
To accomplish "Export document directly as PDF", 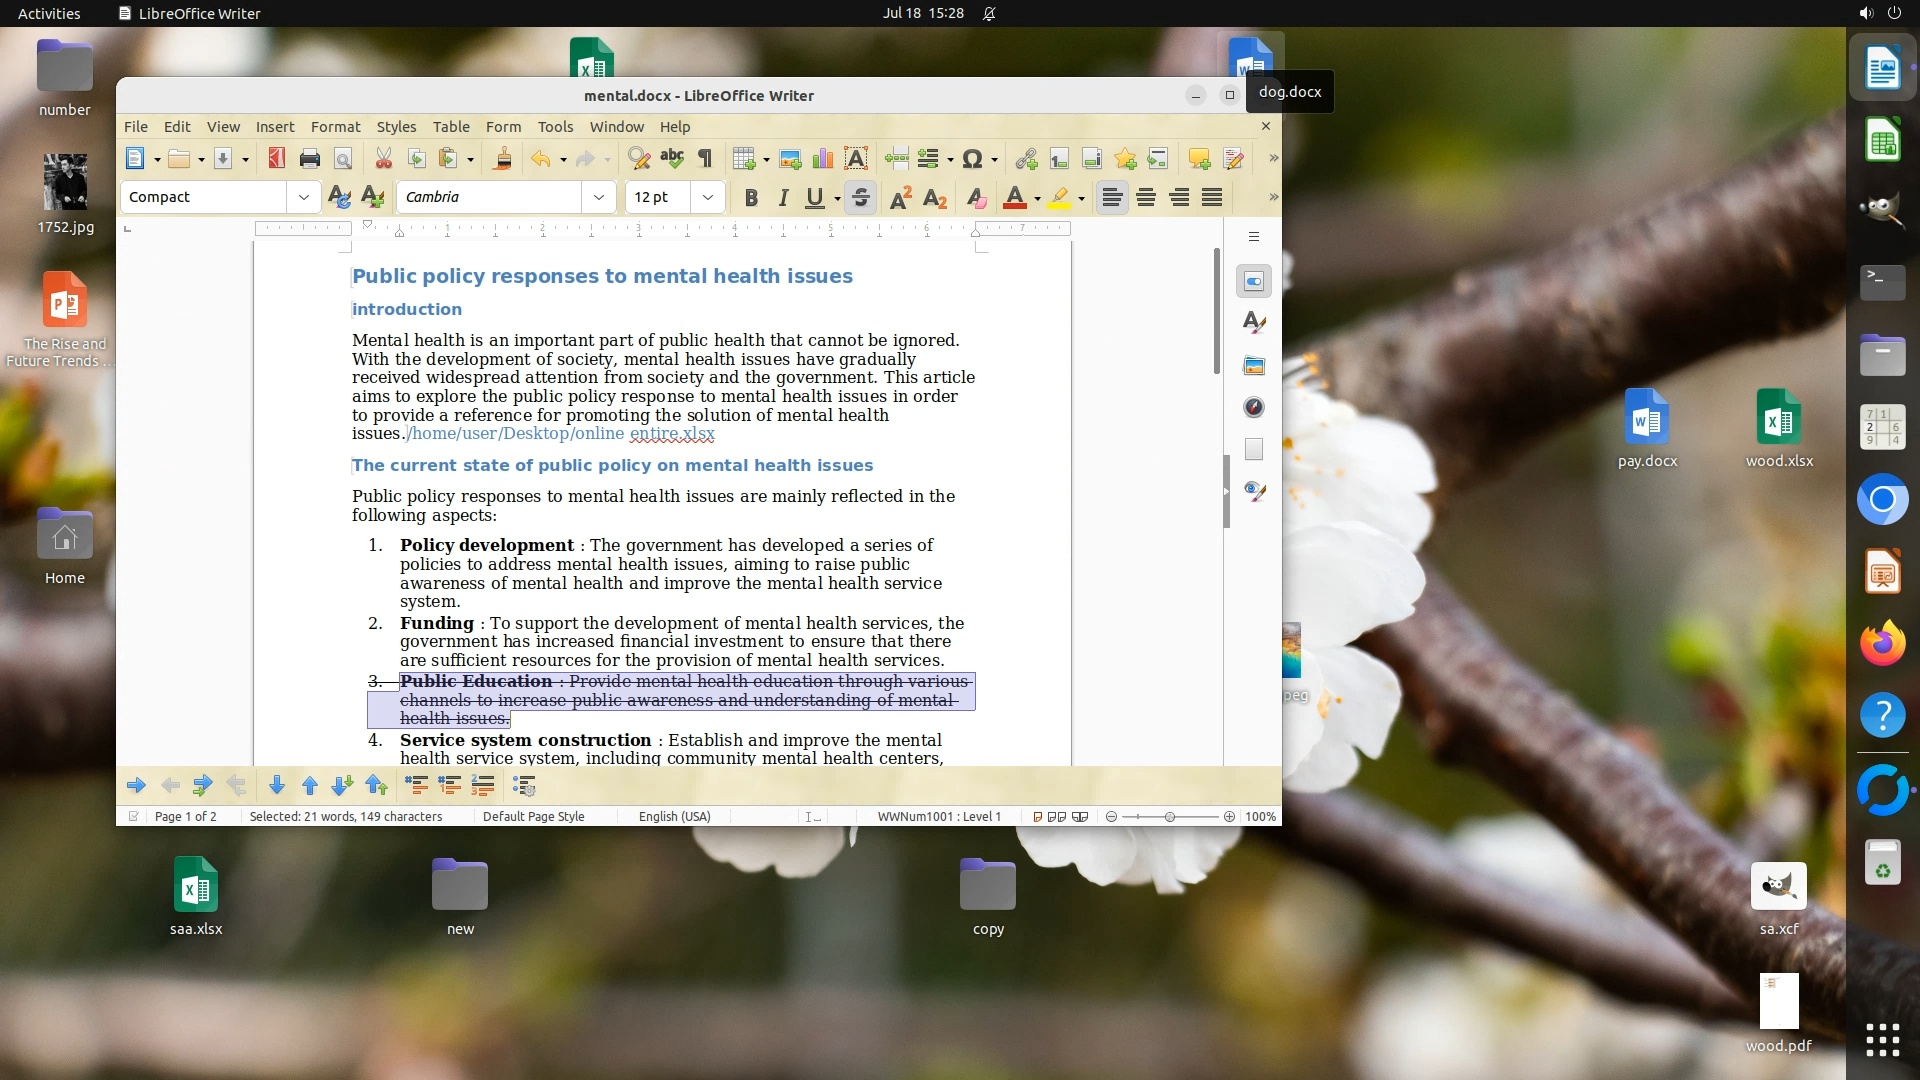I will click(x=277, y=159).
